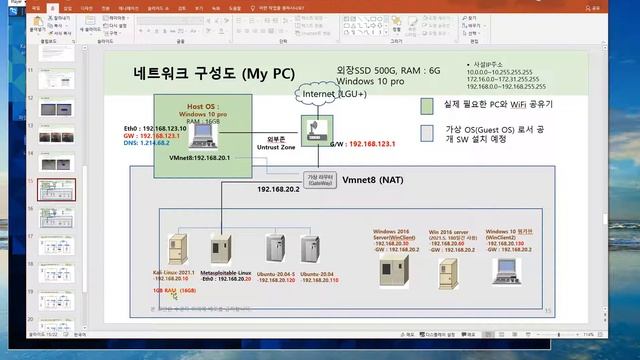Click the 'VMnet8:192.168.20.1' text
Image resolution: width=640 pixels, height=360 pixels.
point(200,158)
